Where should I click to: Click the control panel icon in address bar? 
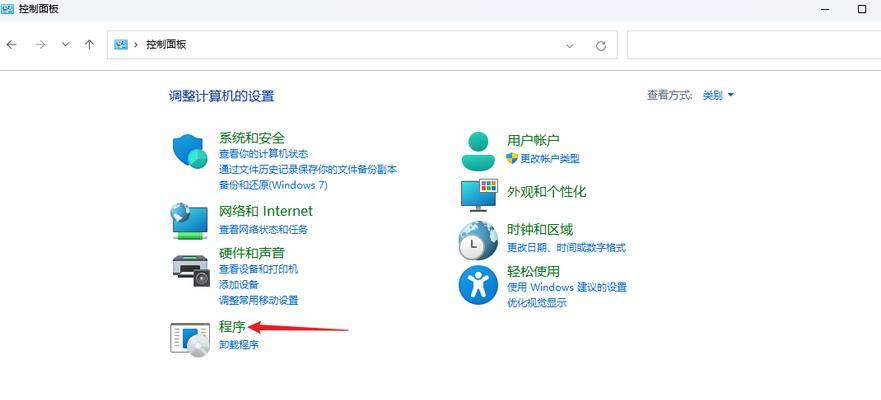tap(121, 44)
